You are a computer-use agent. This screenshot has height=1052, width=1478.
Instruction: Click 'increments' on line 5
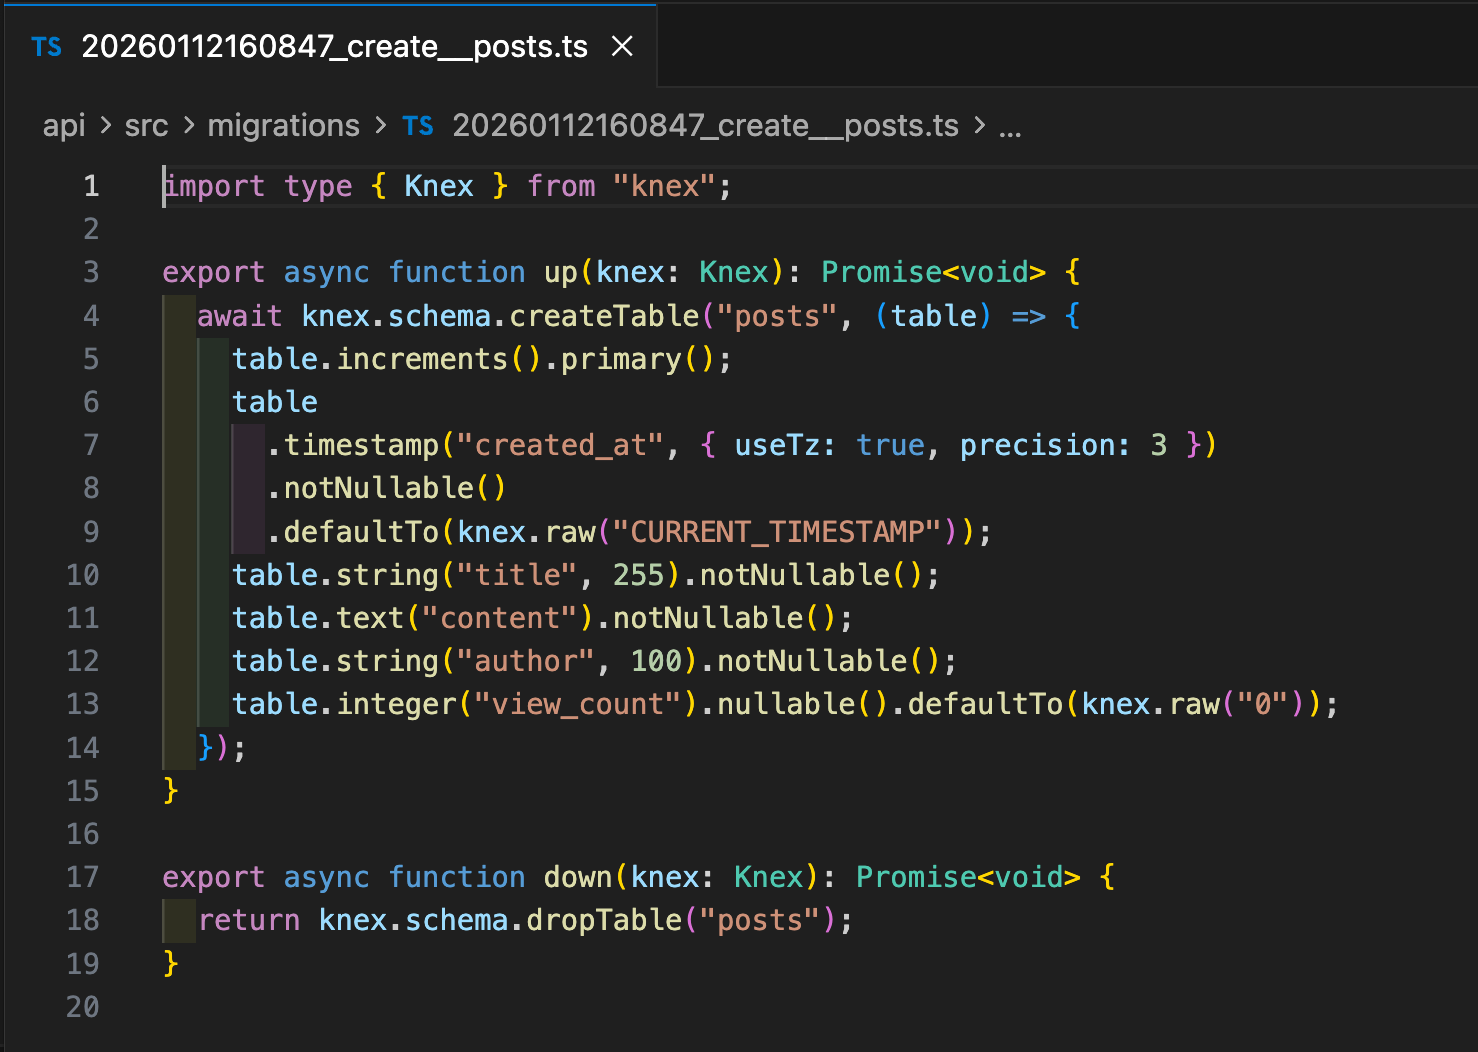tap(422, 359)
